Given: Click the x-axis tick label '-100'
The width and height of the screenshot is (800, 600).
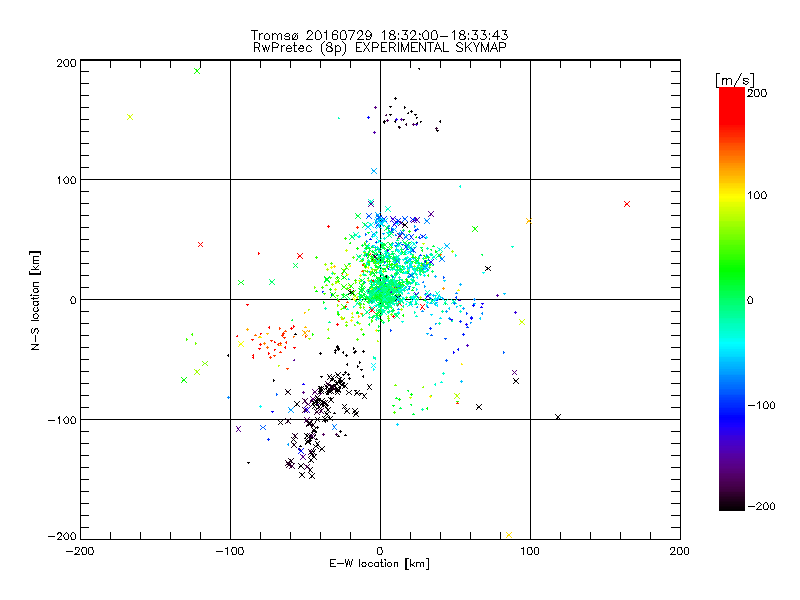Looking at the screenshot, I should [x=230, y=551].
